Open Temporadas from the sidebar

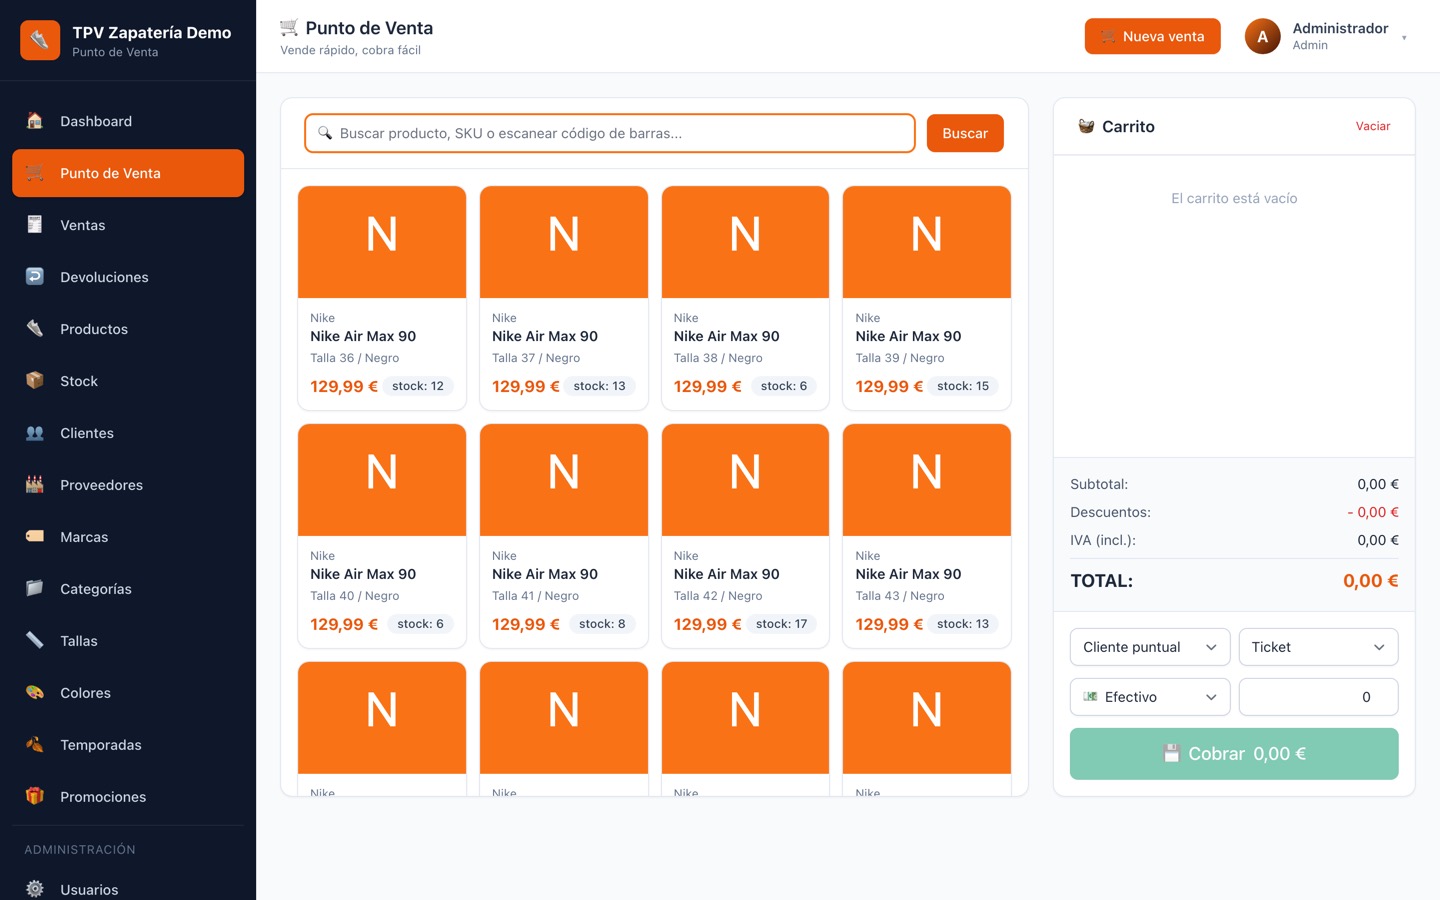click(128, 745)
